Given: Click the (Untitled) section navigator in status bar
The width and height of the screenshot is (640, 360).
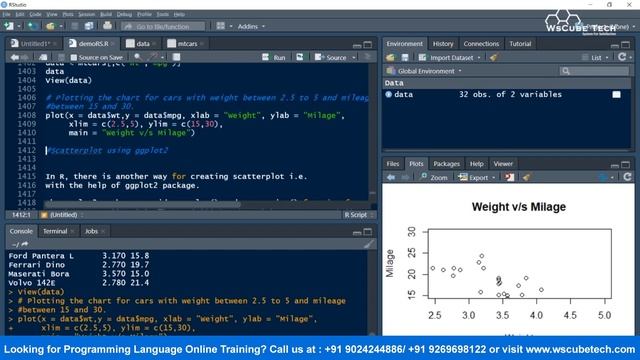Looking at the screenshot, I should [x=62, y=215].
